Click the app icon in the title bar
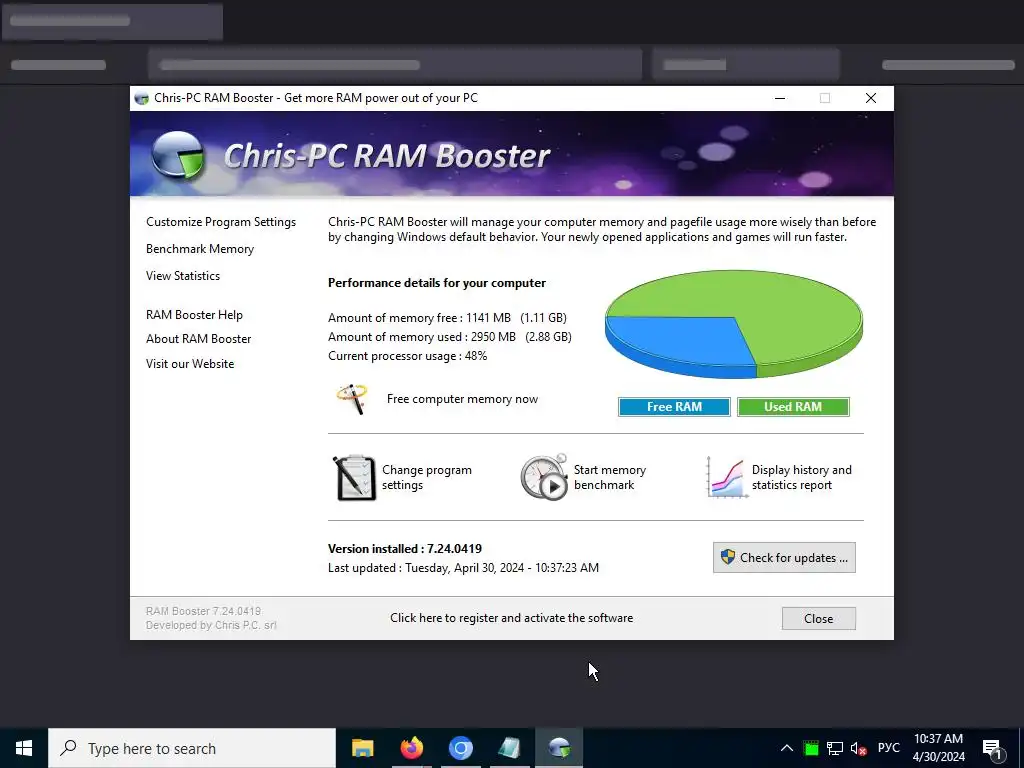Image resolution: width=1024 pixels, height=768 pixels. coord(142,99)
